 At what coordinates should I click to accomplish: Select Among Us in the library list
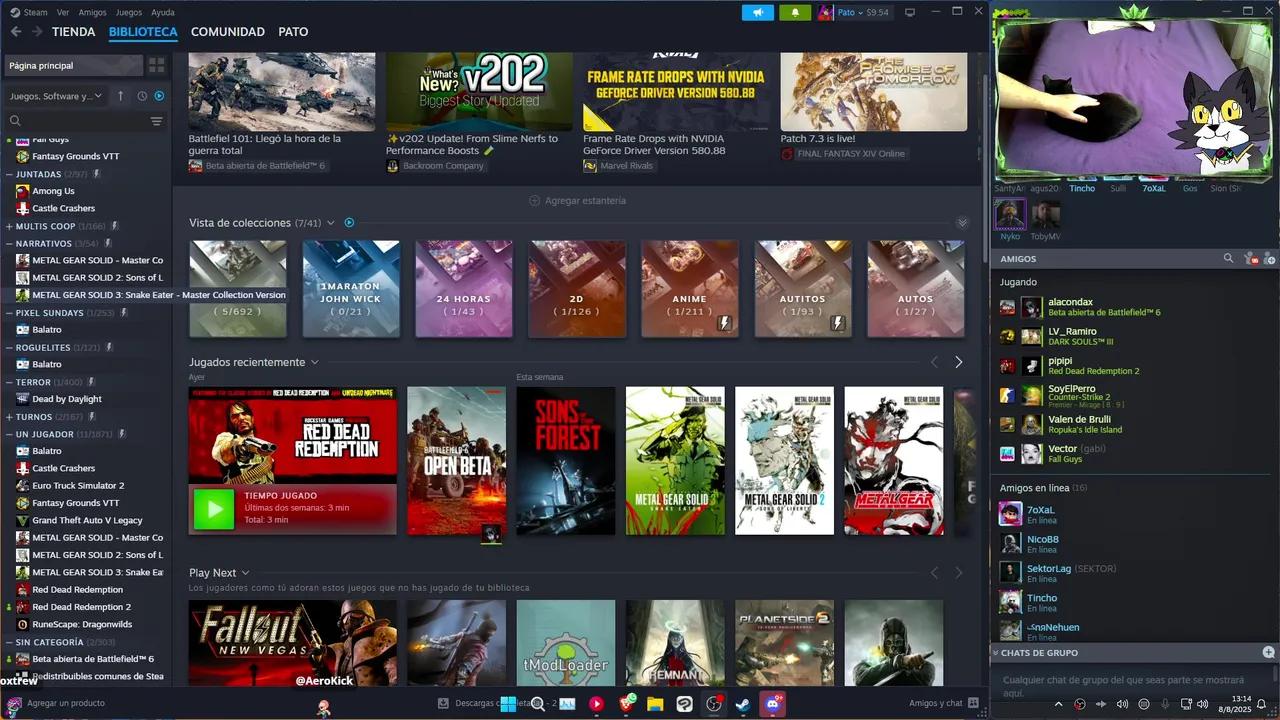(x=53, y=191)
